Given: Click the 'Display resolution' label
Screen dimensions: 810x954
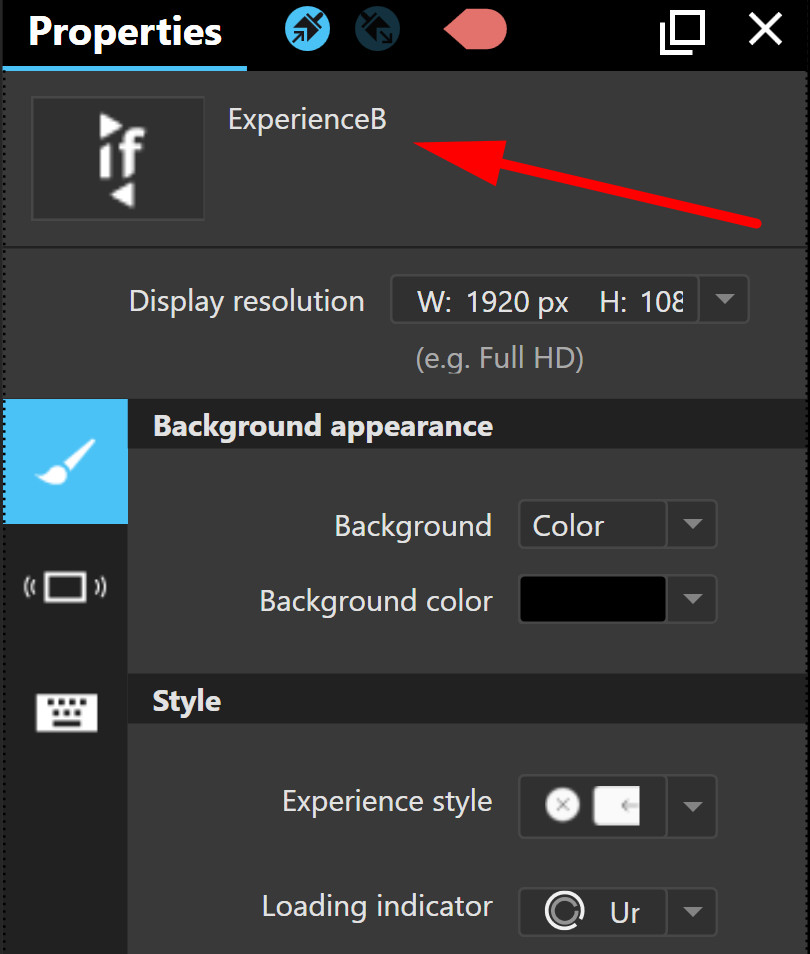Looking at the screenshot, I should click(x=246, y=302).
